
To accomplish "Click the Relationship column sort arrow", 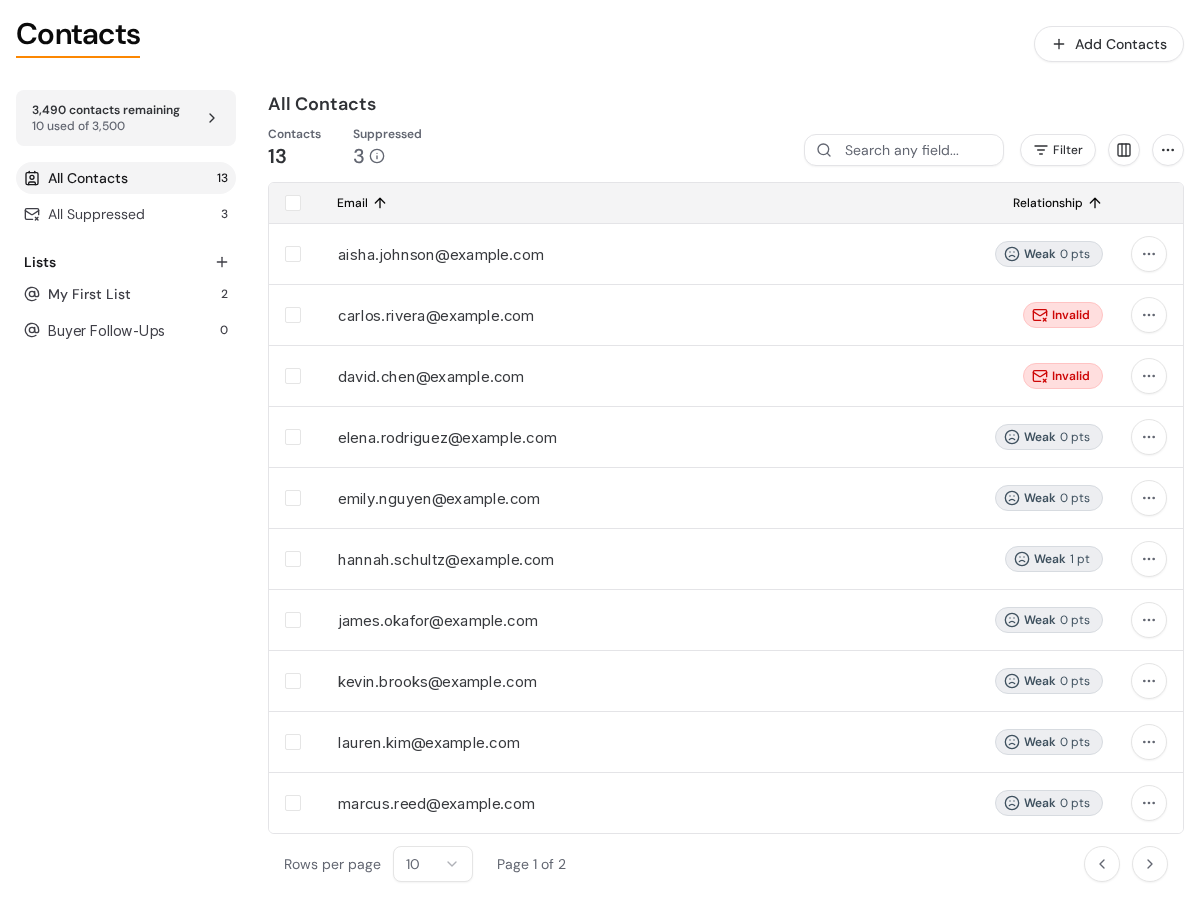I will coord(1095,203).
